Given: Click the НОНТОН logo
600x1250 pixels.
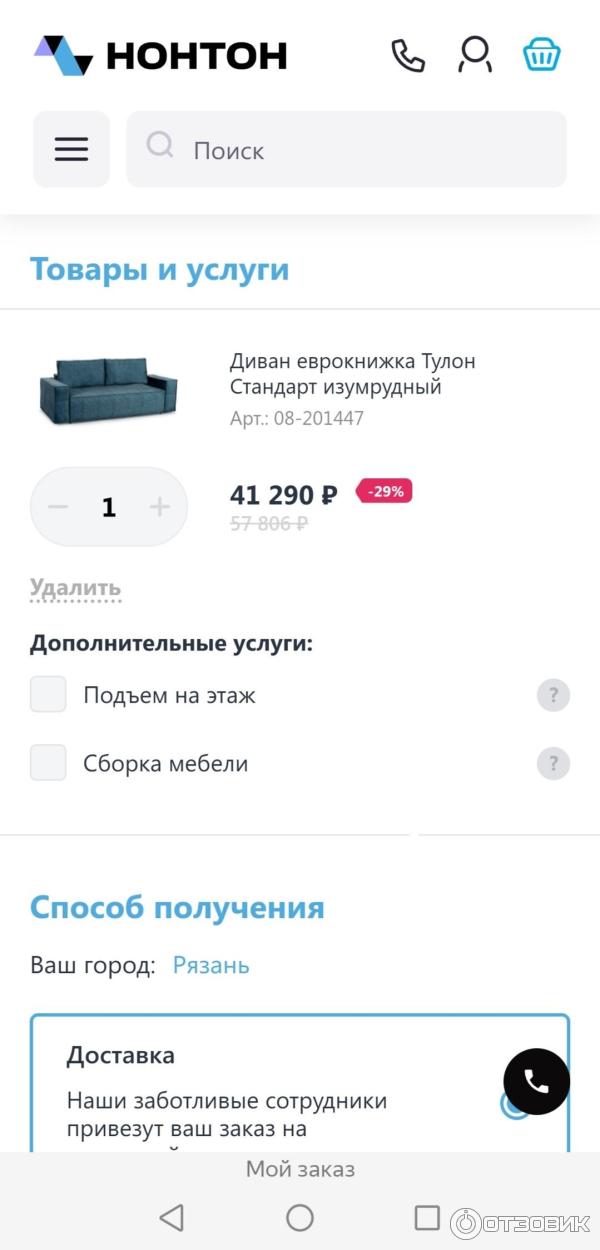Looking at the screenshot, I should (160, 55).
